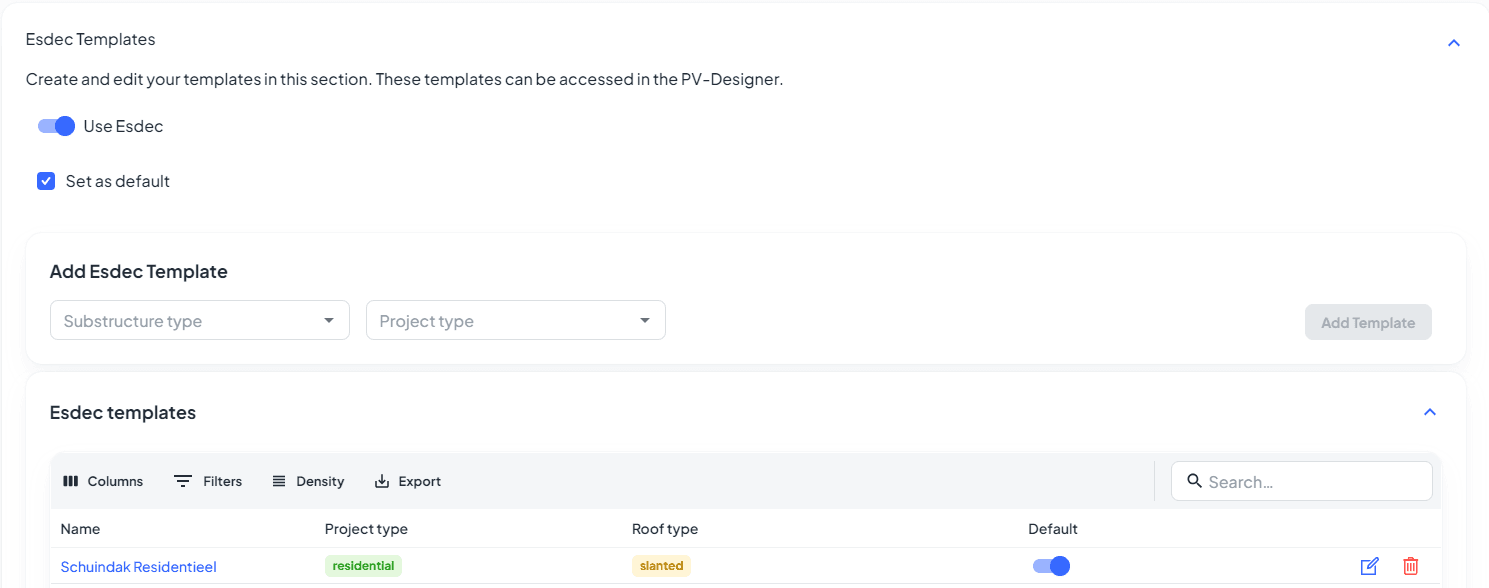Uncheck the Set as default checkbox

tap(46, 181)
